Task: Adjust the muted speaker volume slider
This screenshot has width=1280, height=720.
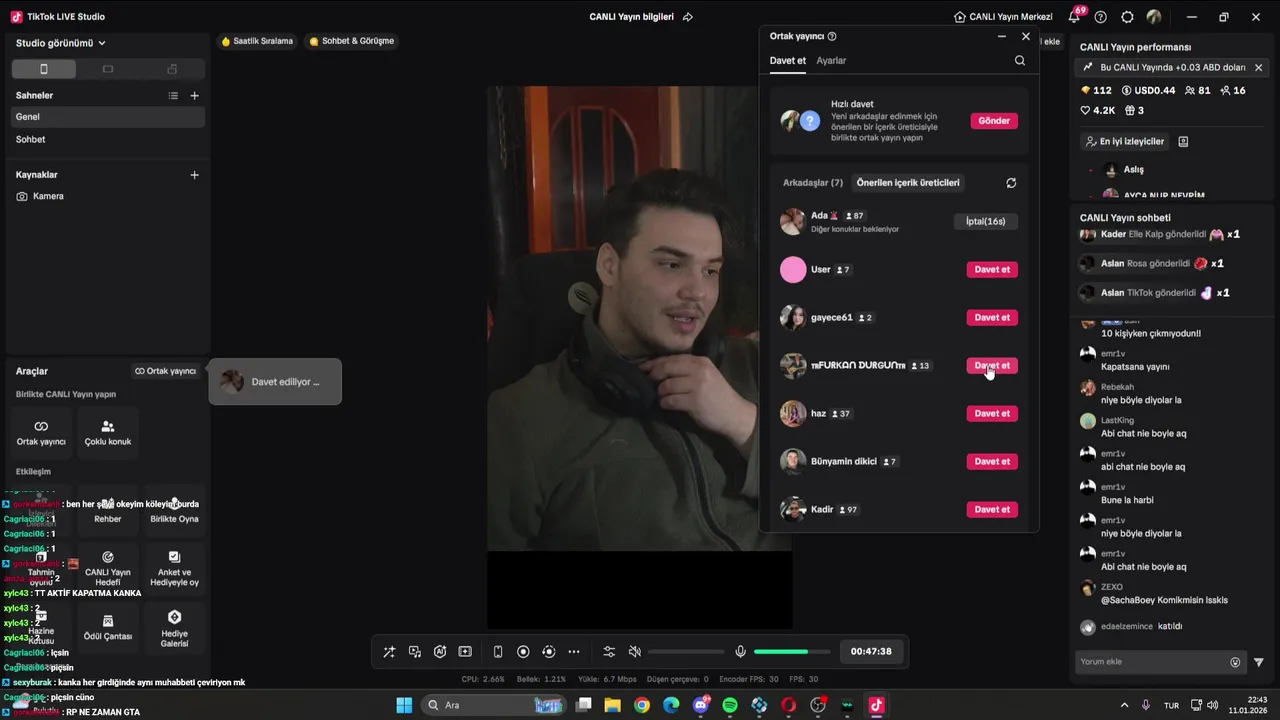Action: pyautogui.click(x=686, y=652)
